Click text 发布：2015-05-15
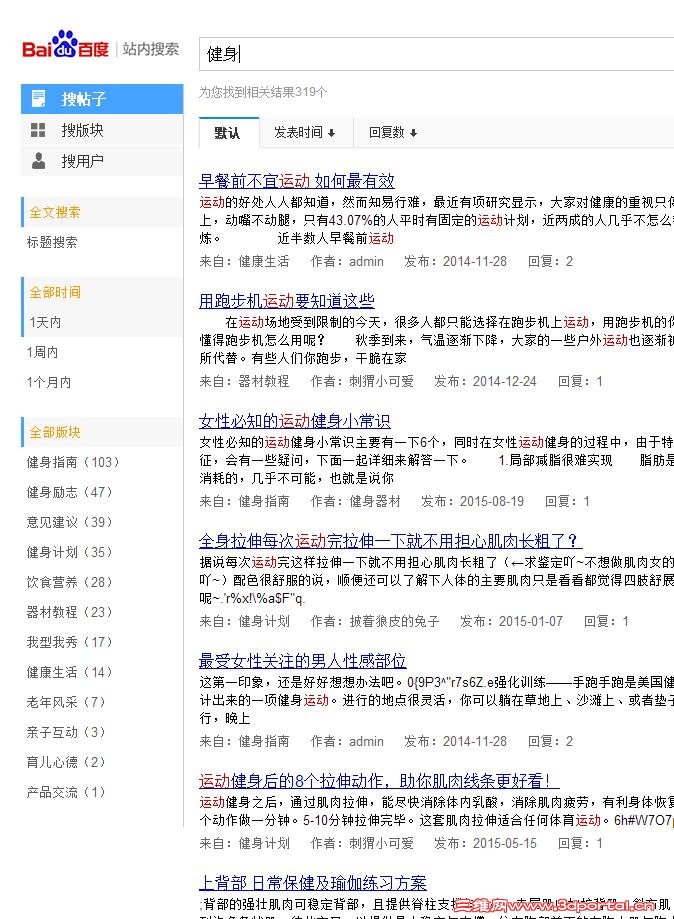This screenshot has height=919, width=674. 485,843
